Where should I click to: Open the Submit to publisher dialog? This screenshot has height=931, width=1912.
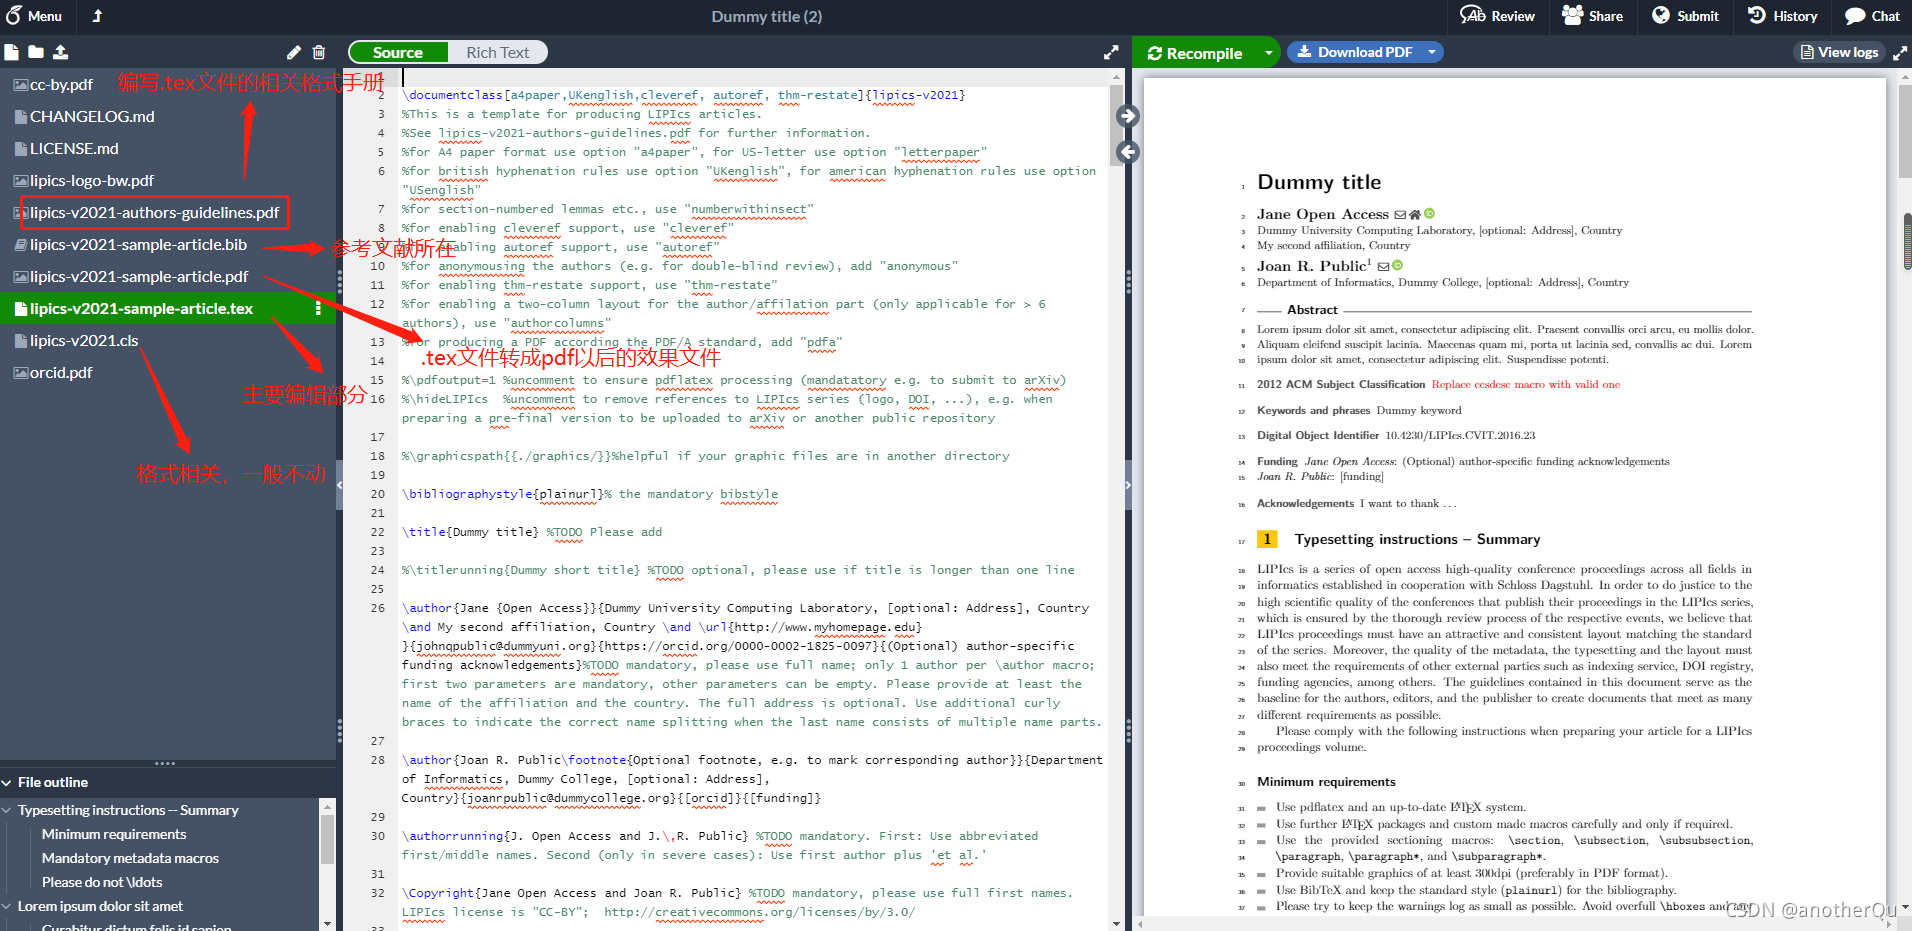point(1685,16)
